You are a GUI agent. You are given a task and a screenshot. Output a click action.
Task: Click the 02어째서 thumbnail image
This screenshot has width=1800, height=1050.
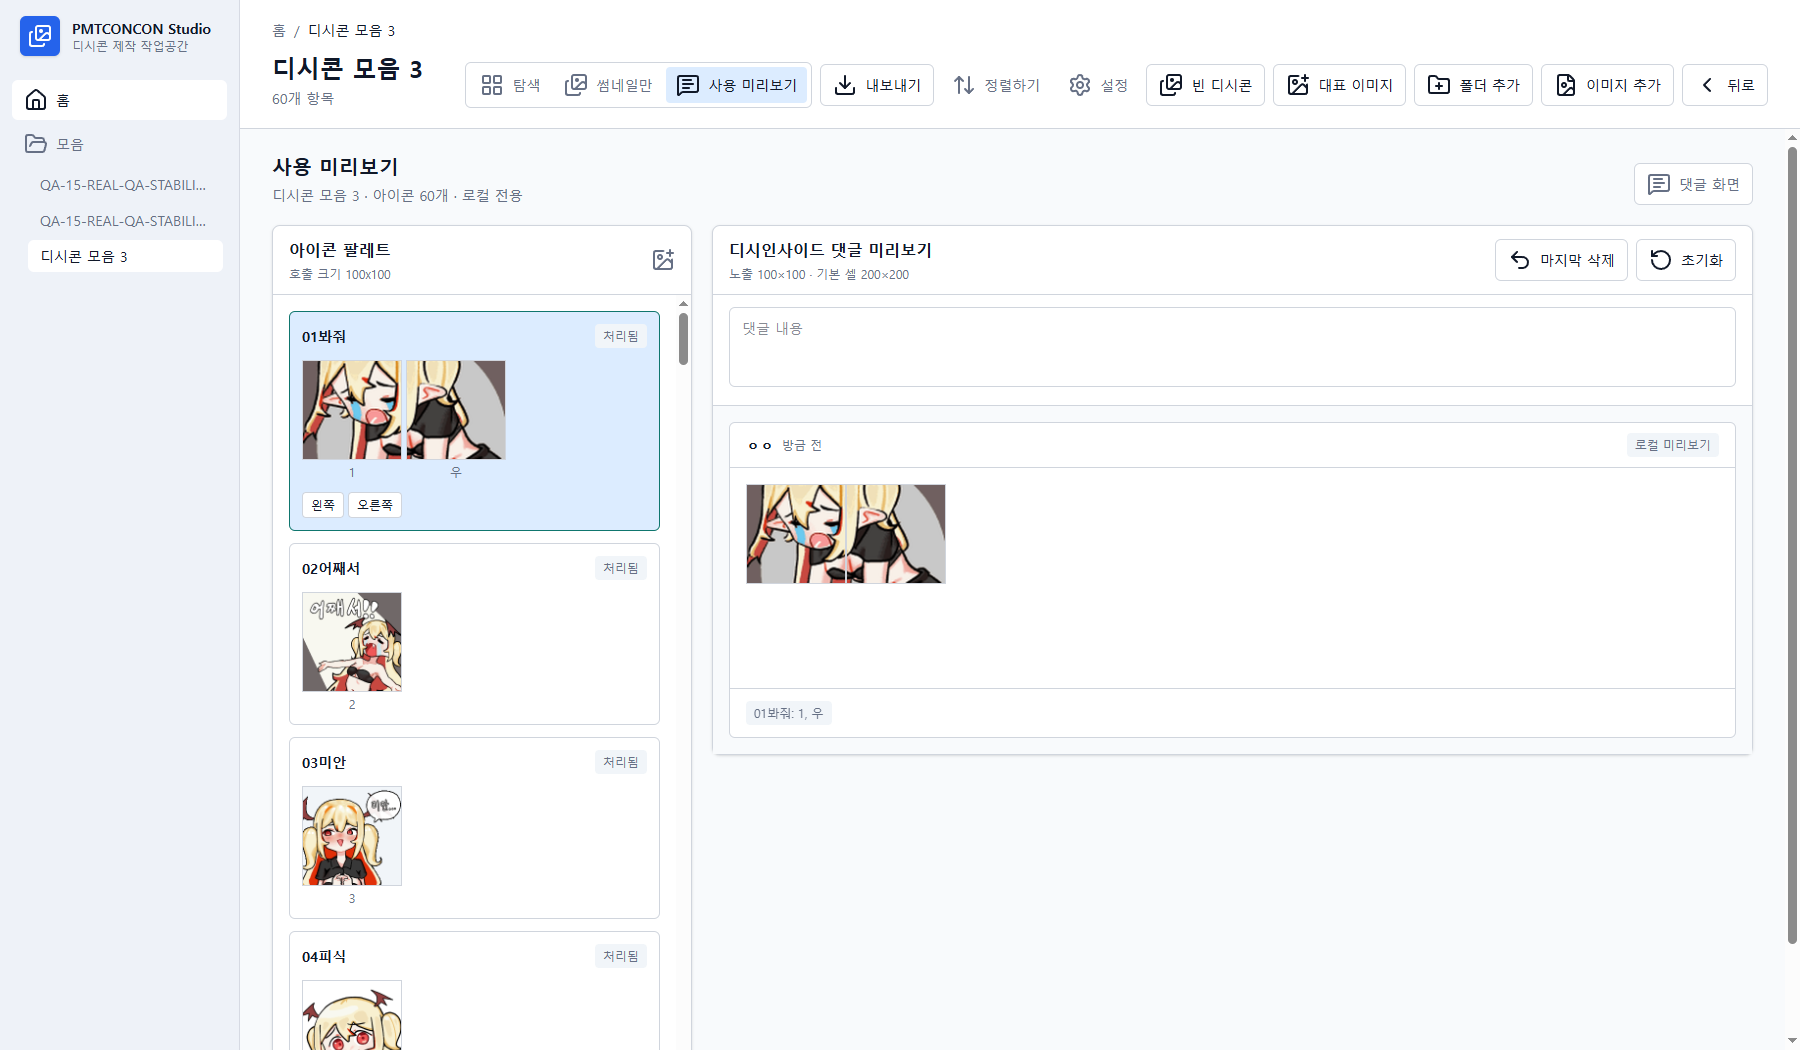click(x=352, y=642)
